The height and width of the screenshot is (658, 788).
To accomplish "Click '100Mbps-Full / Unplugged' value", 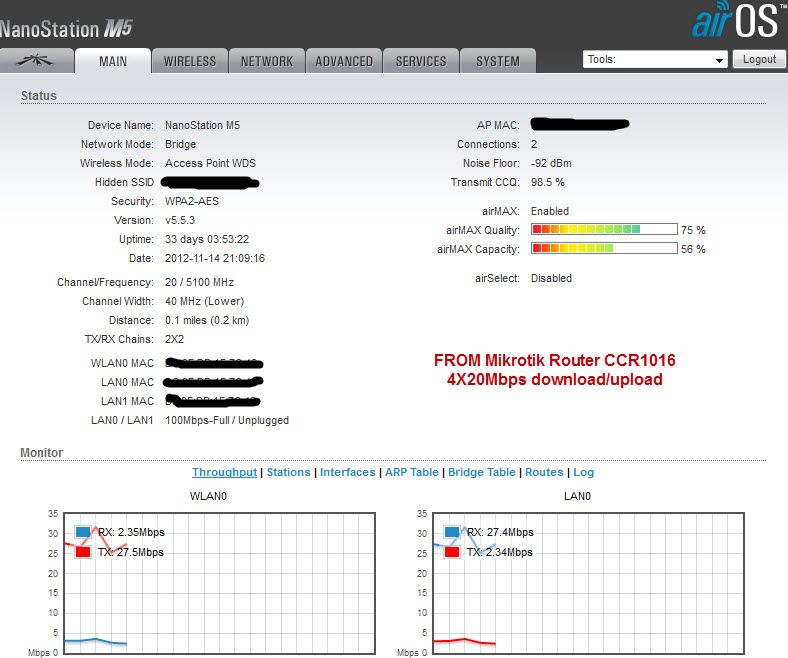I will click(227, 420).
